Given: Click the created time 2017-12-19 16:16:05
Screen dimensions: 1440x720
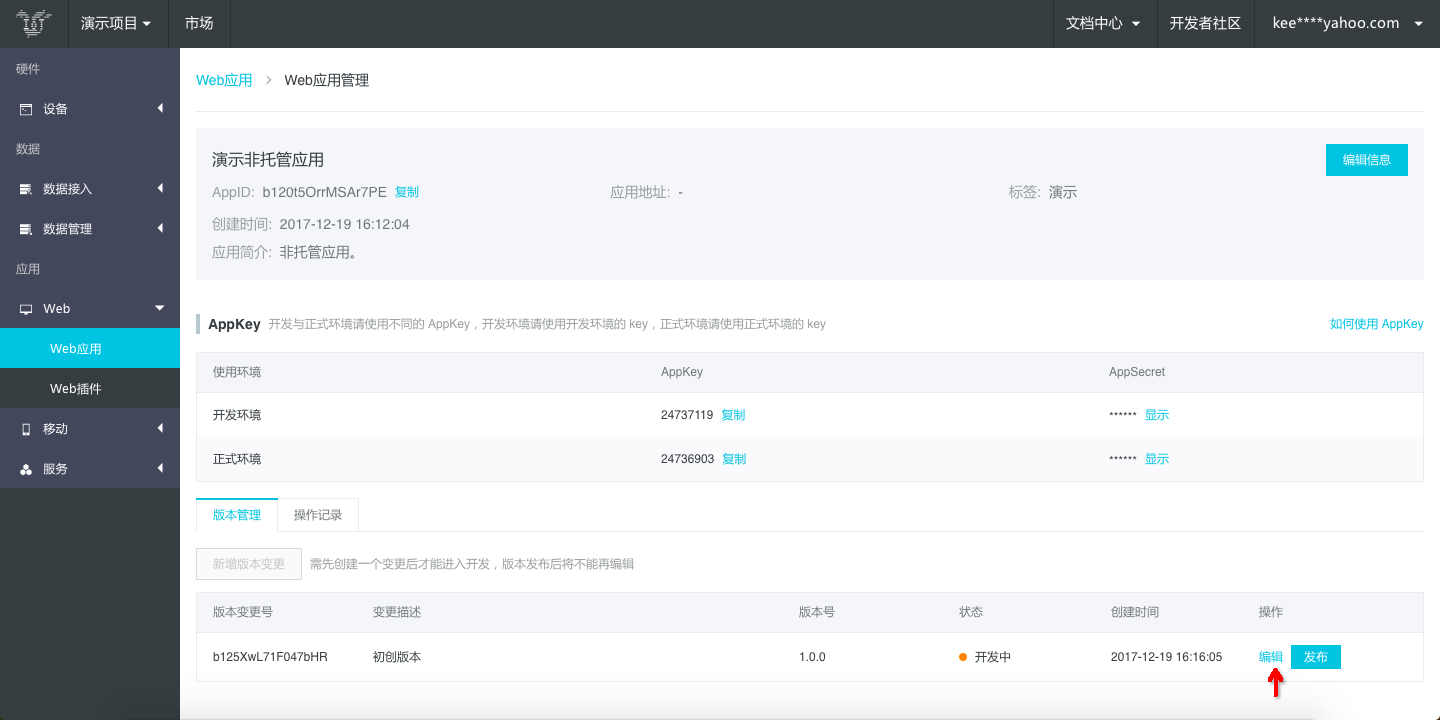Looking at the screenshot, I should (1166, 657).
